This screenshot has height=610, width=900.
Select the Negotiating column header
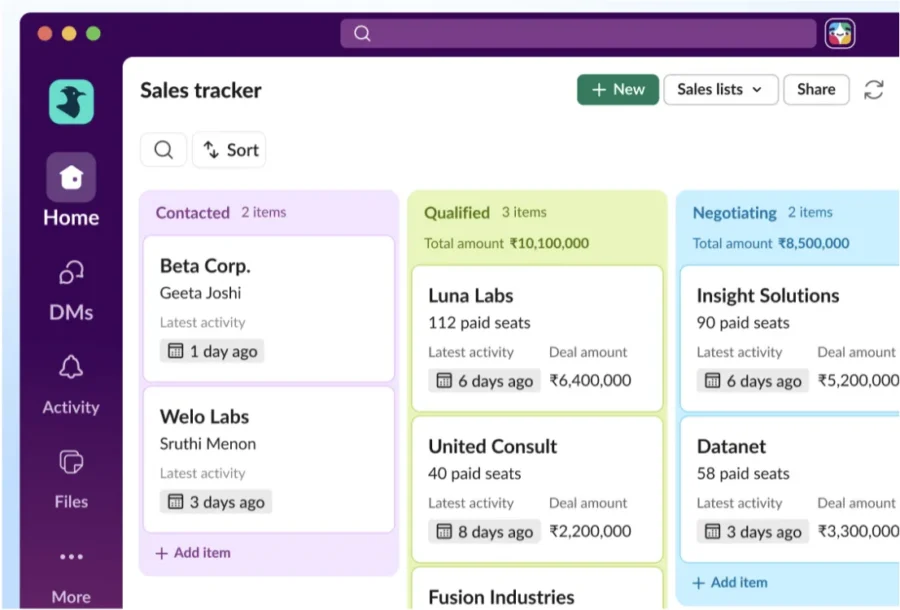tap(735, 213)
